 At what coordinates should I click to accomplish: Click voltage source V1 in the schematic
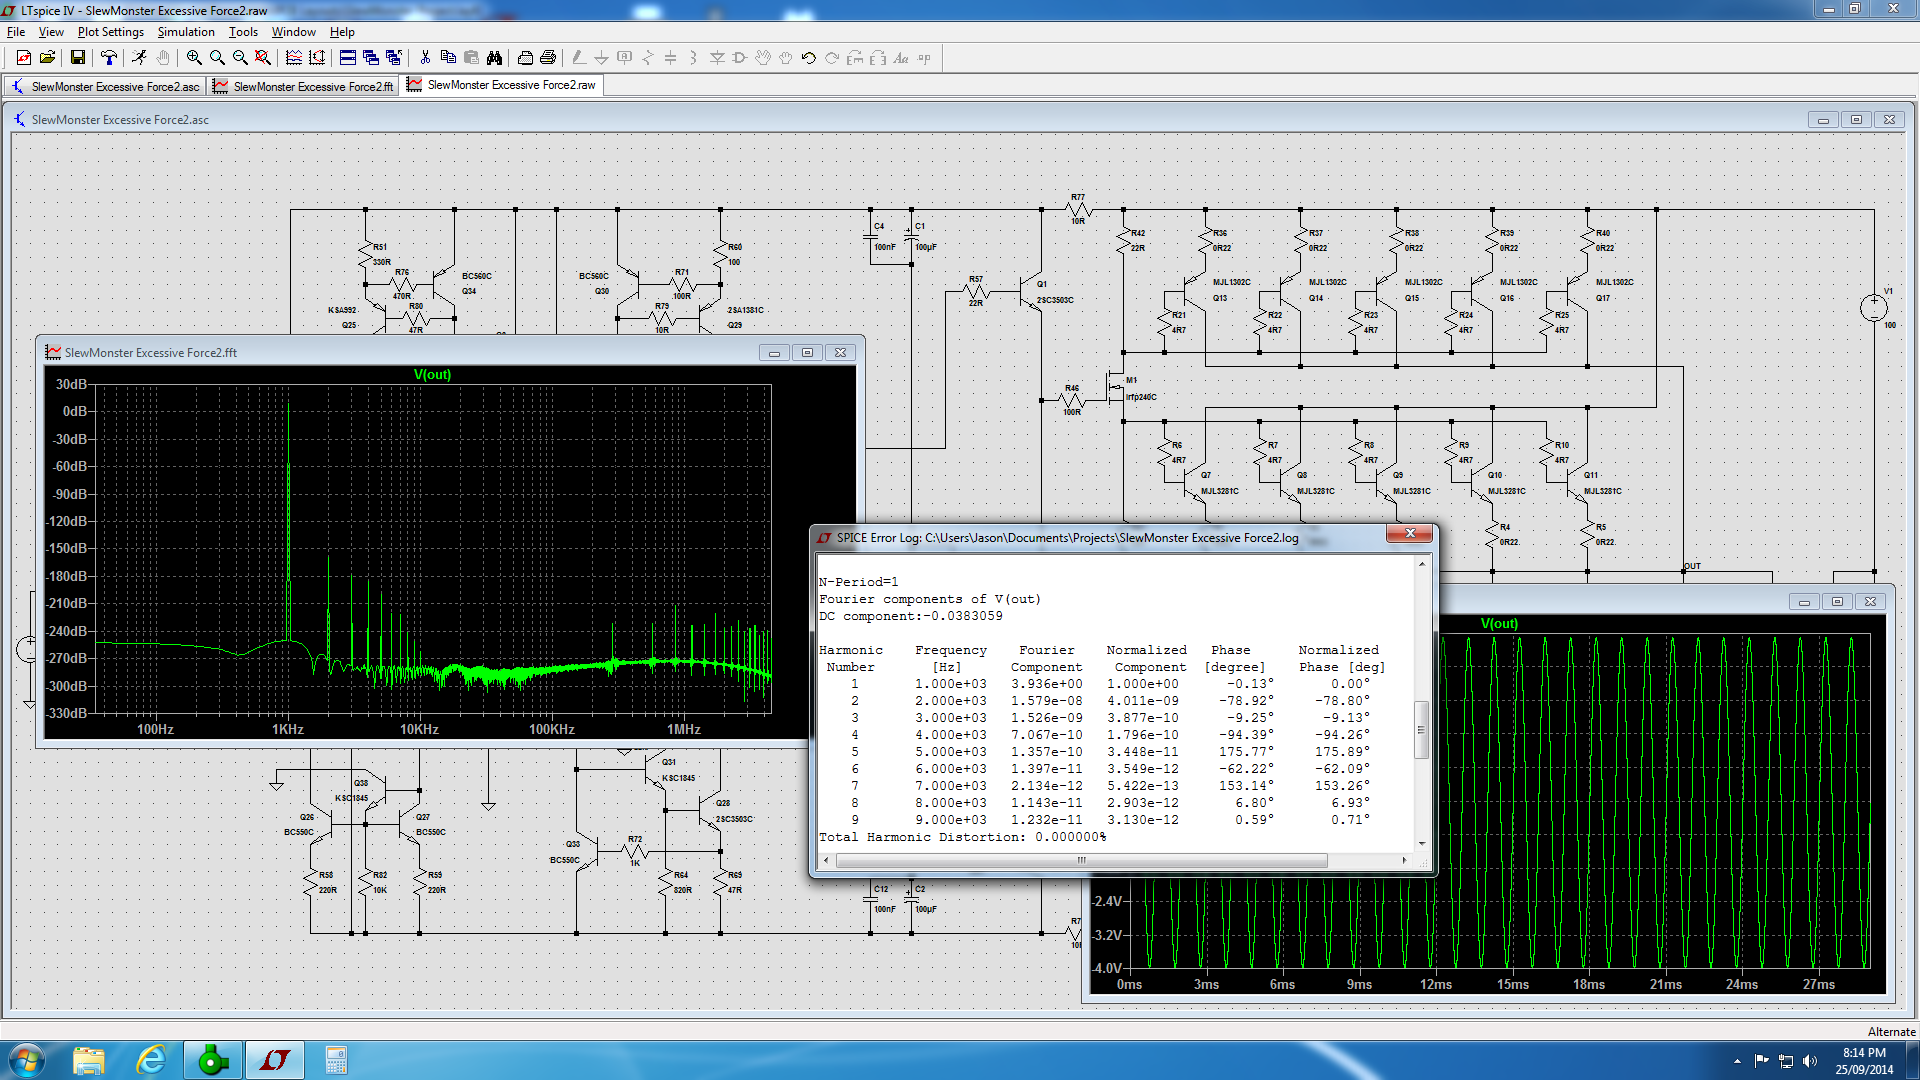point(1873,307)
